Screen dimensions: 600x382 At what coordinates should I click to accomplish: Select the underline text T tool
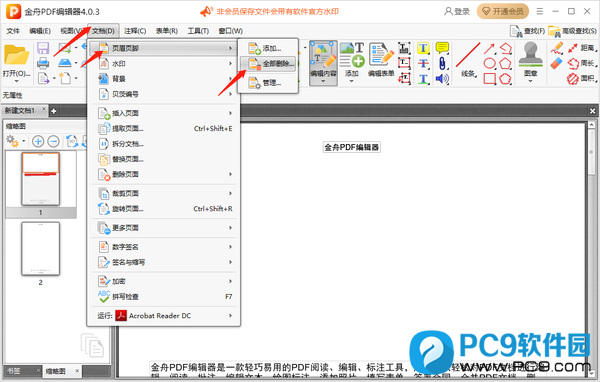pos(423,79)
